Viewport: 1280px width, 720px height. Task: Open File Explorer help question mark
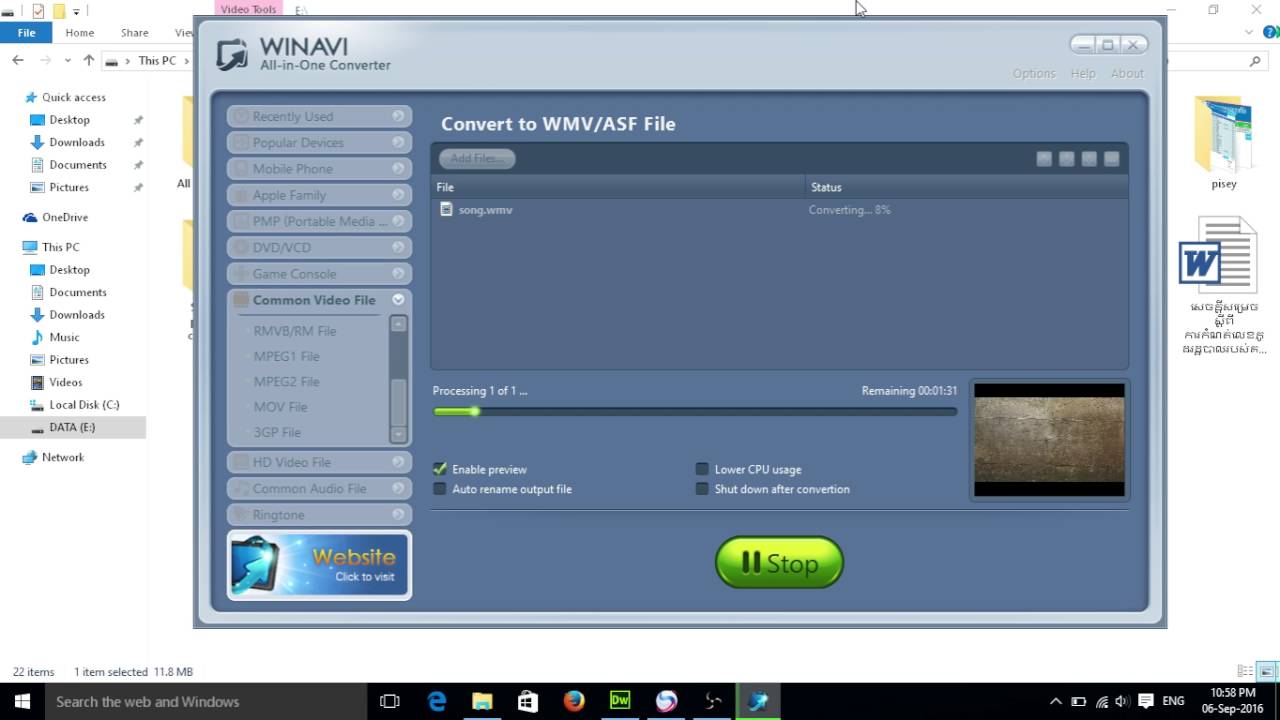1271,32
